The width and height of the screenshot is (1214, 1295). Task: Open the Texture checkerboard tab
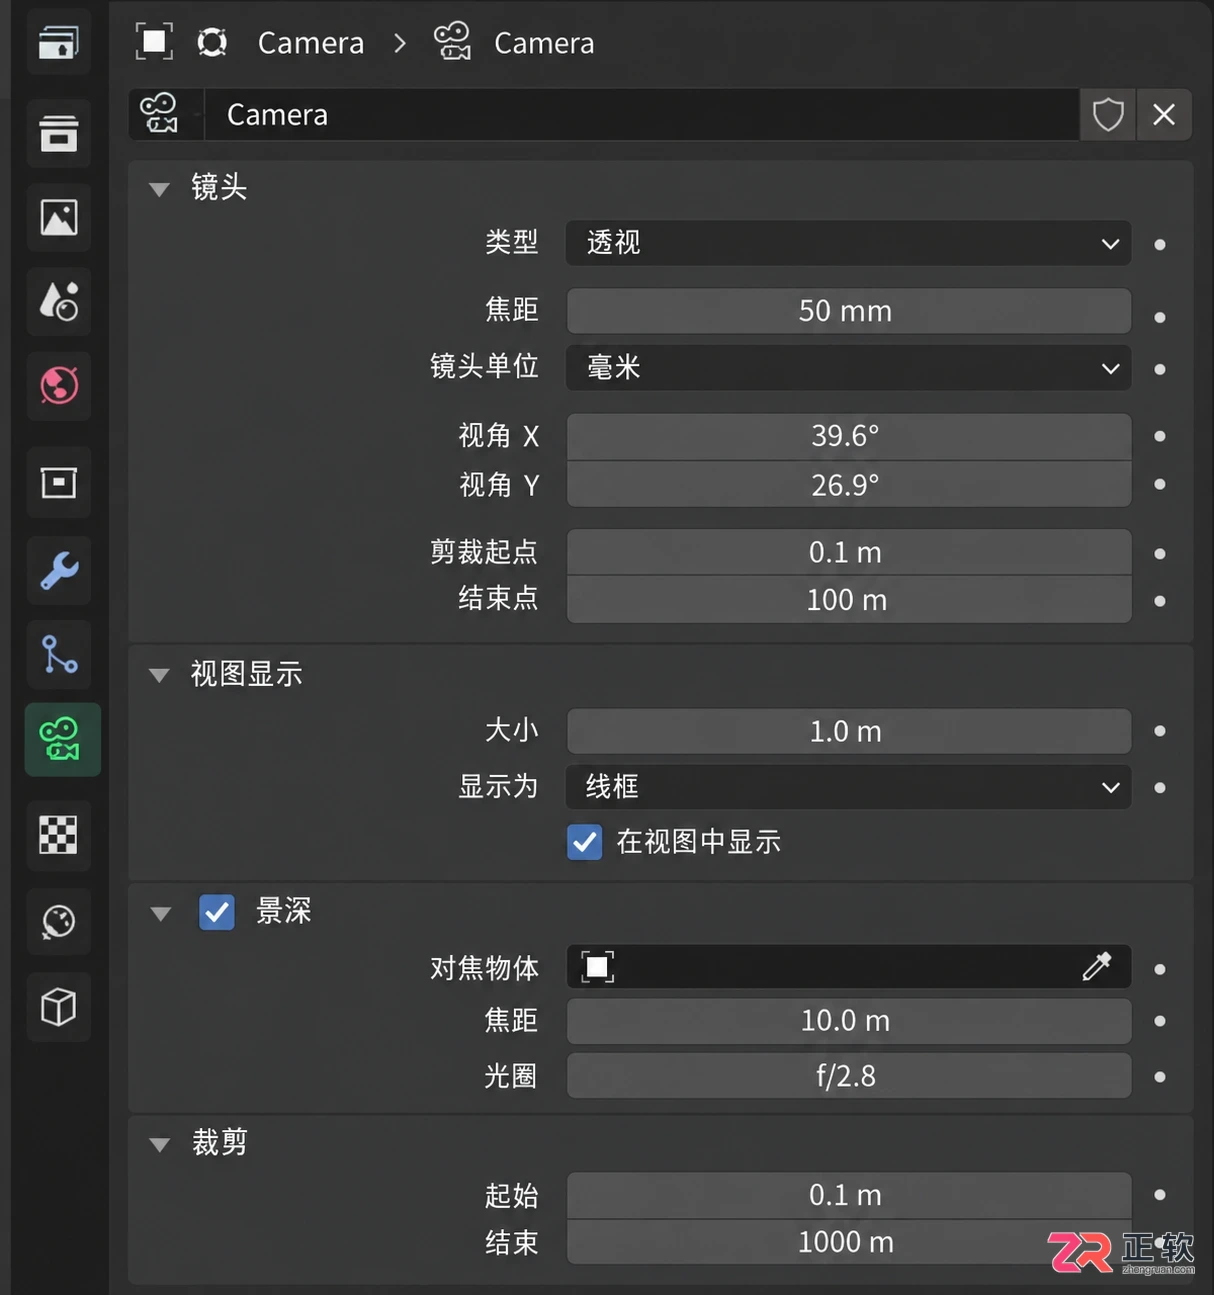point(58,834)
